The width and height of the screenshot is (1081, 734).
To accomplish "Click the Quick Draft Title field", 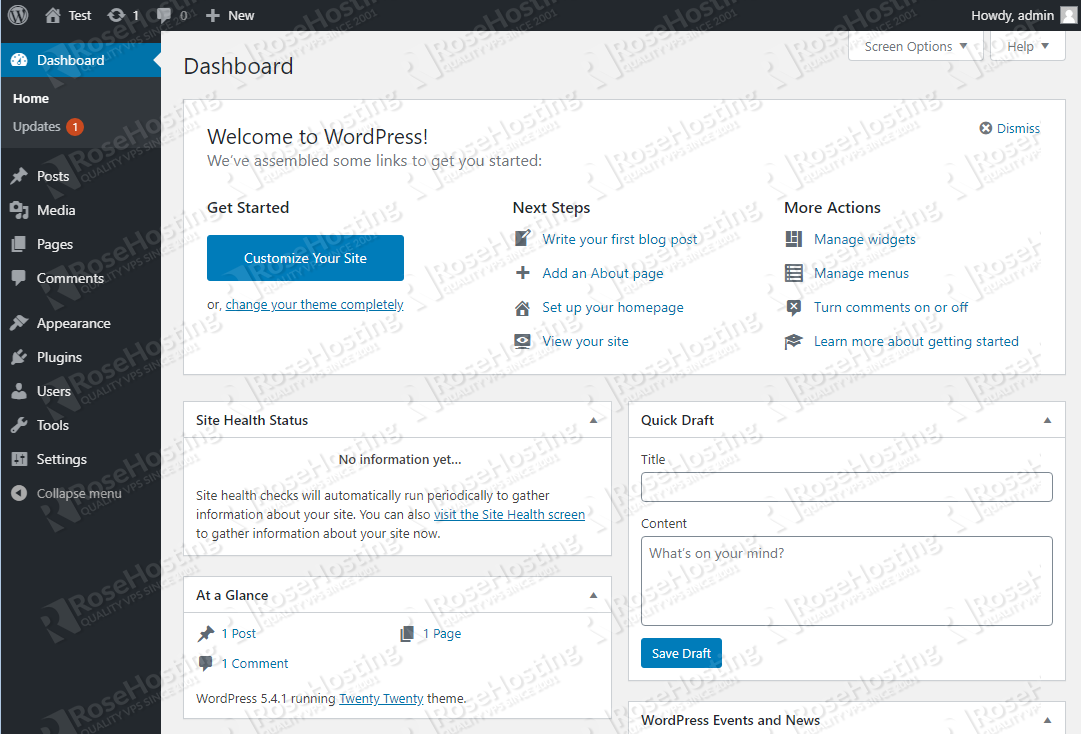I will click(x=846, y=487).
